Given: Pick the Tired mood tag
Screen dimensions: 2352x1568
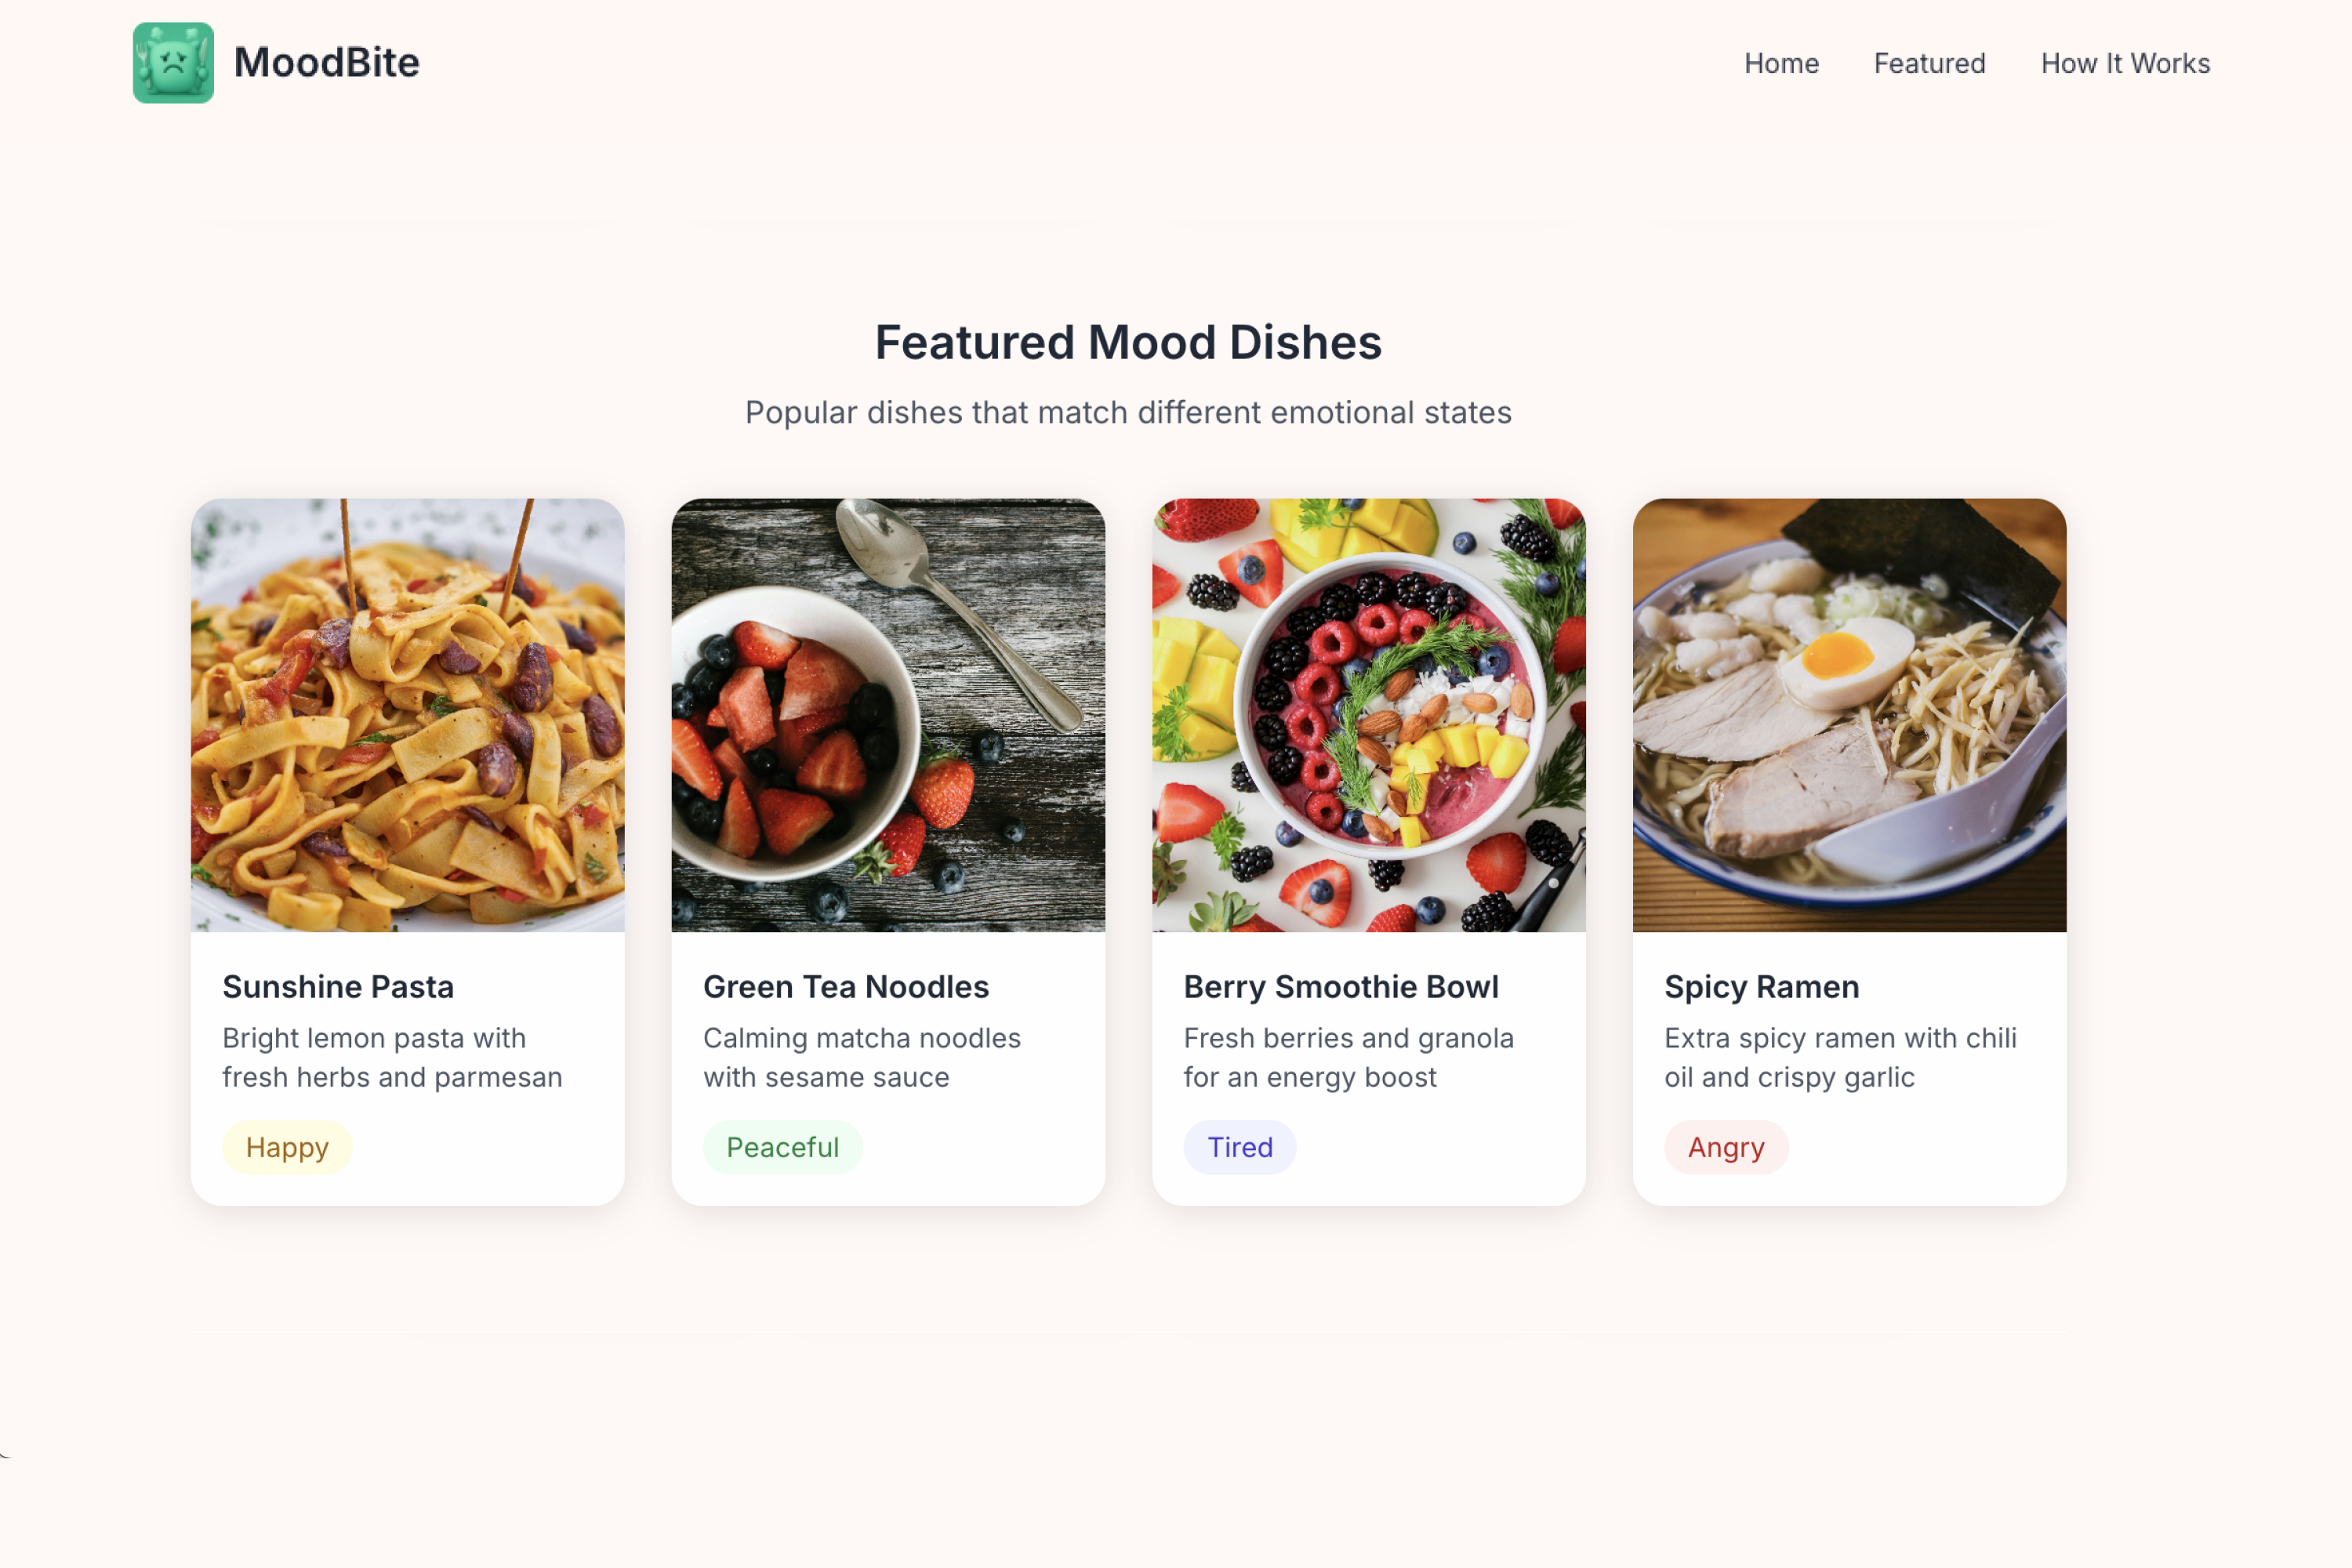Looking at the screenshot, I should click(x=1240, y=1147).
